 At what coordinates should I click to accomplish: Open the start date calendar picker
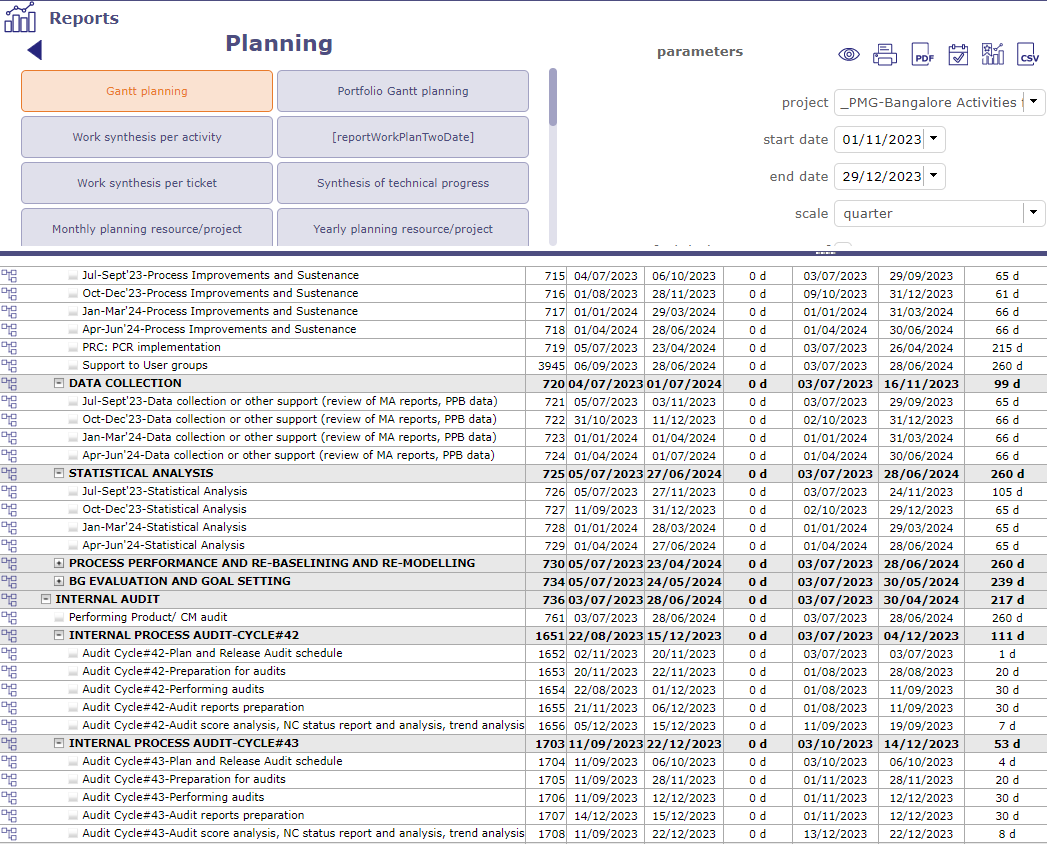[x=934, y=140]
